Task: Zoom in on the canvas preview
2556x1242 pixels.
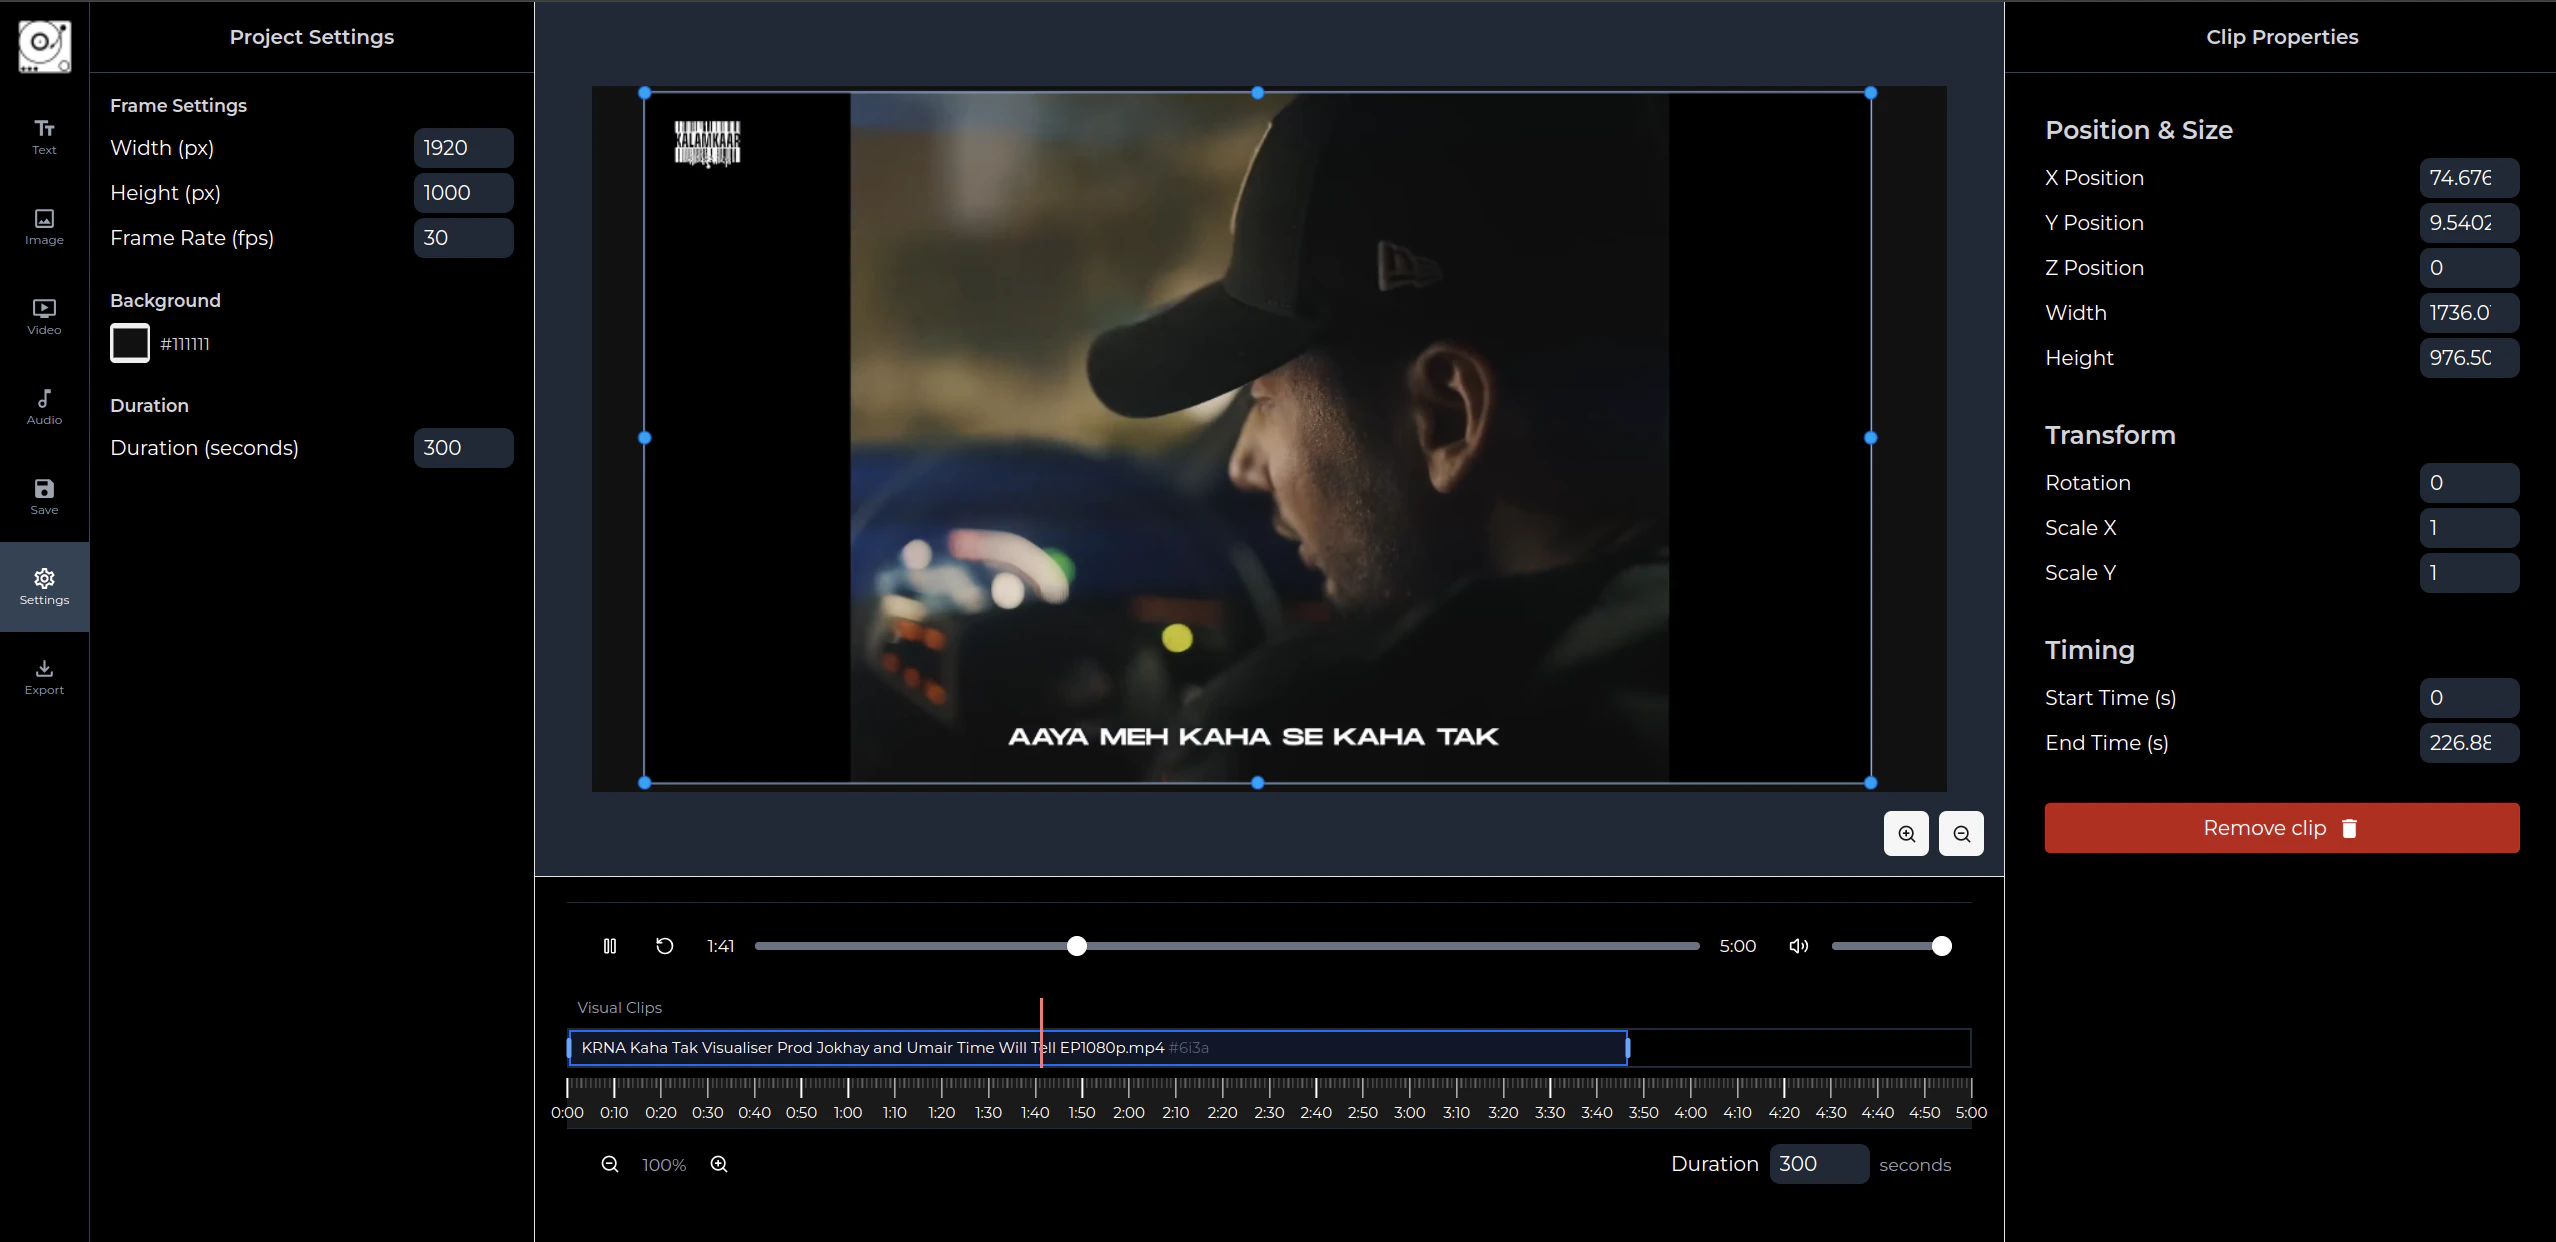Action: coord(1906,834)
